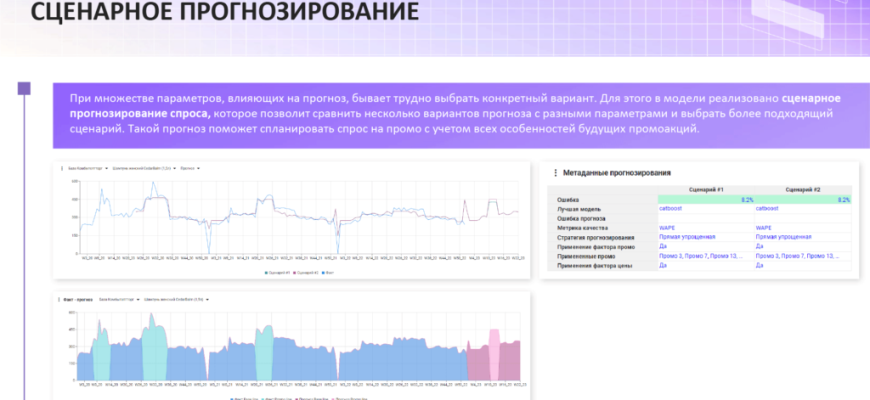
Task: Open the Метаданные прогнозирования panel kebab menu
Action: (554, 173)
